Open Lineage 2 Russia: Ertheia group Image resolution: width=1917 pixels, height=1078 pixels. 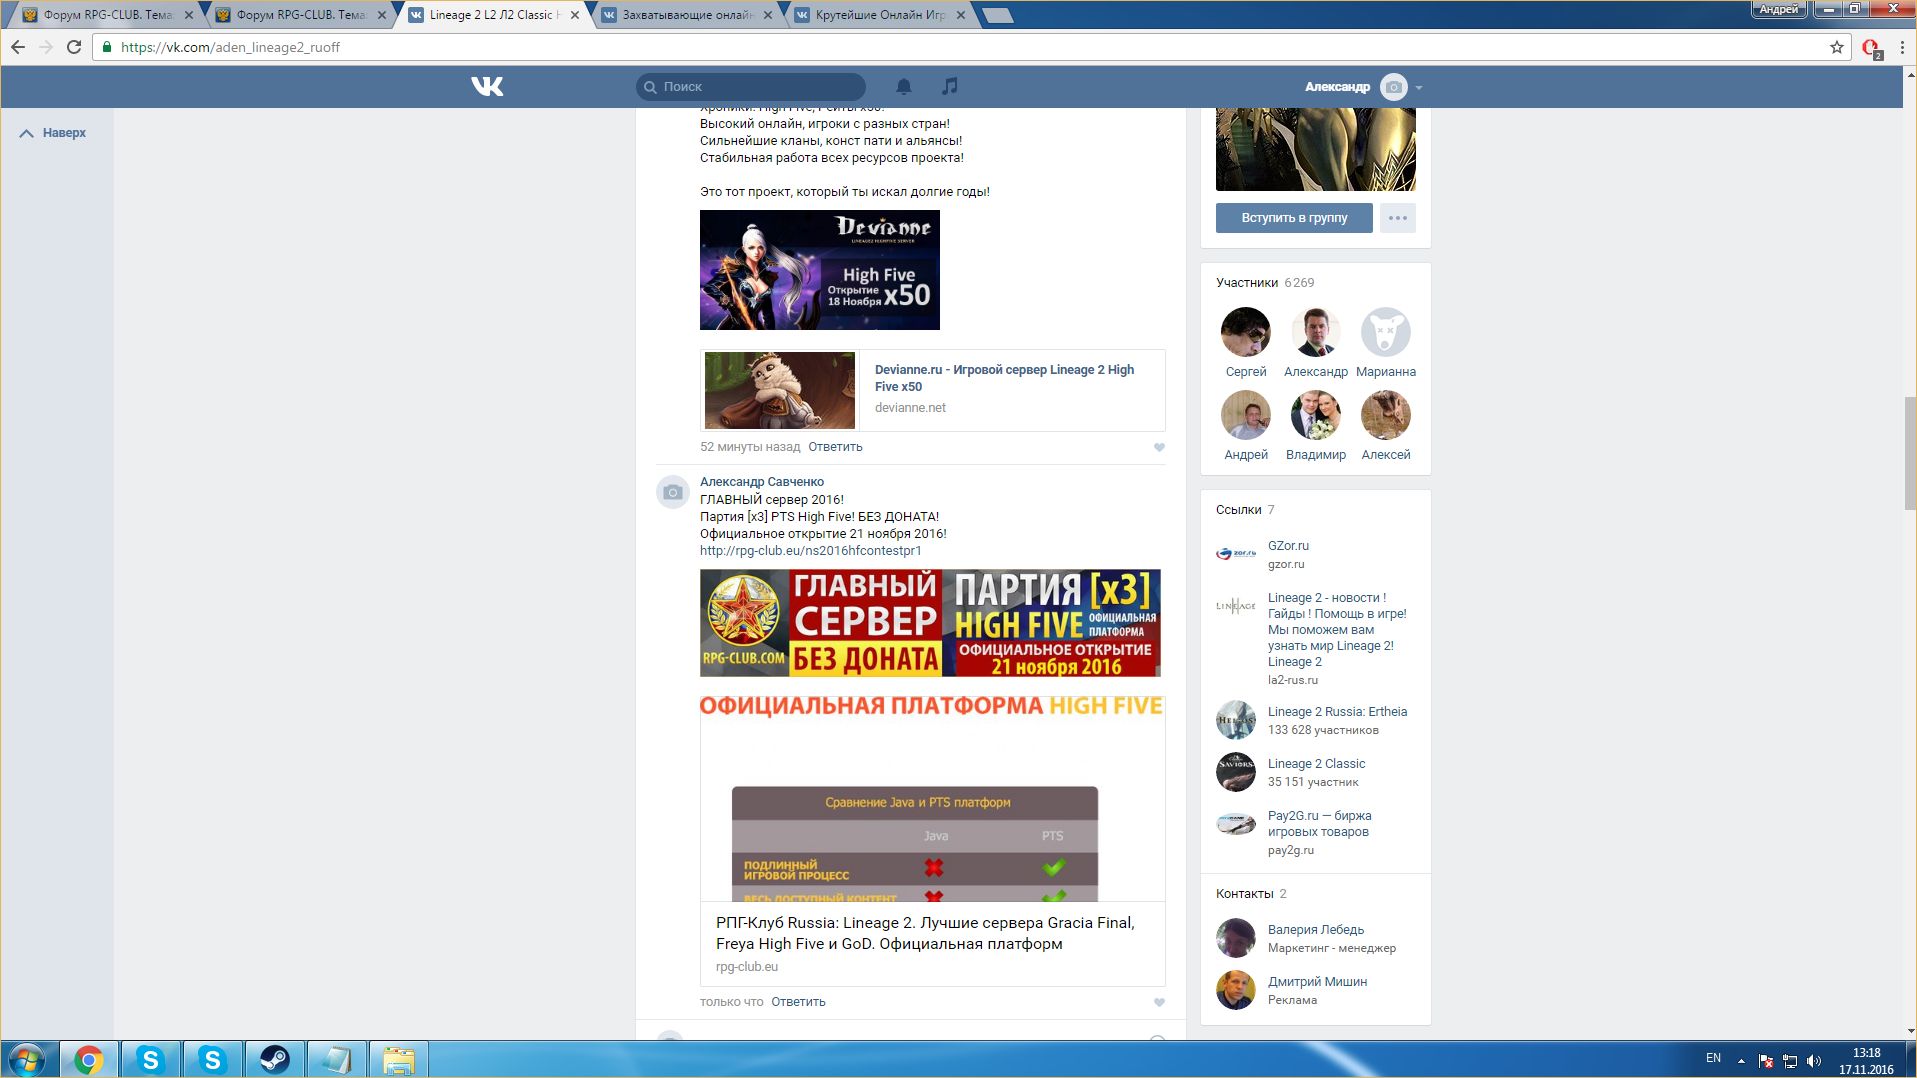pos(1337,712)
